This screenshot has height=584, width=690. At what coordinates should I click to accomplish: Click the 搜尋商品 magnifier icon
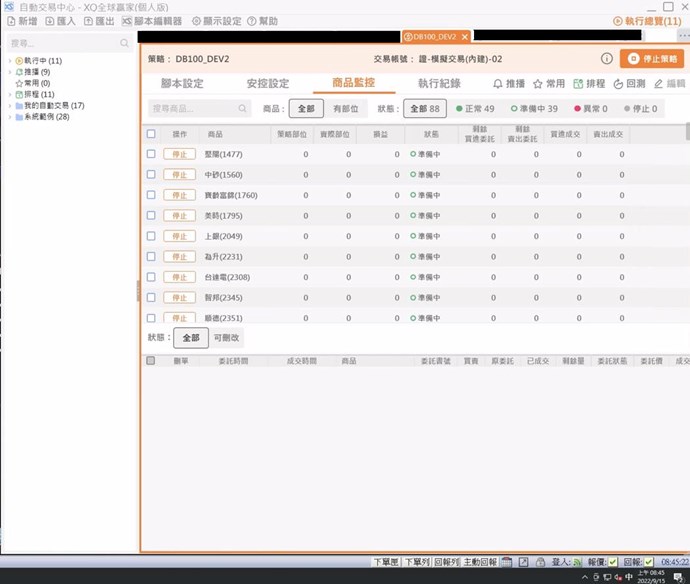click(x=242, y=108)
